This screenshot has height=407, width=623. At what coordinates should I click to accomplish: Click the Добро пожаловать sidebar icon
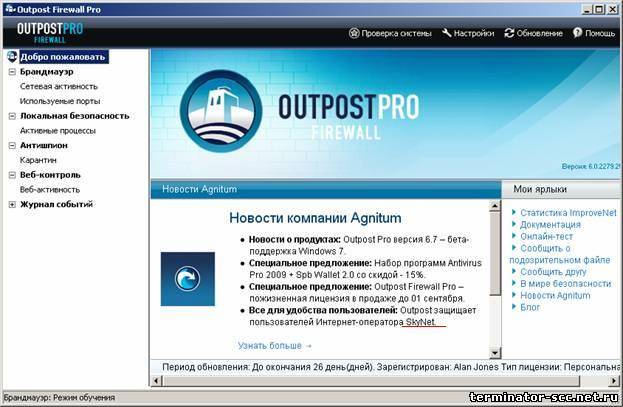click(x=12, y=56)
